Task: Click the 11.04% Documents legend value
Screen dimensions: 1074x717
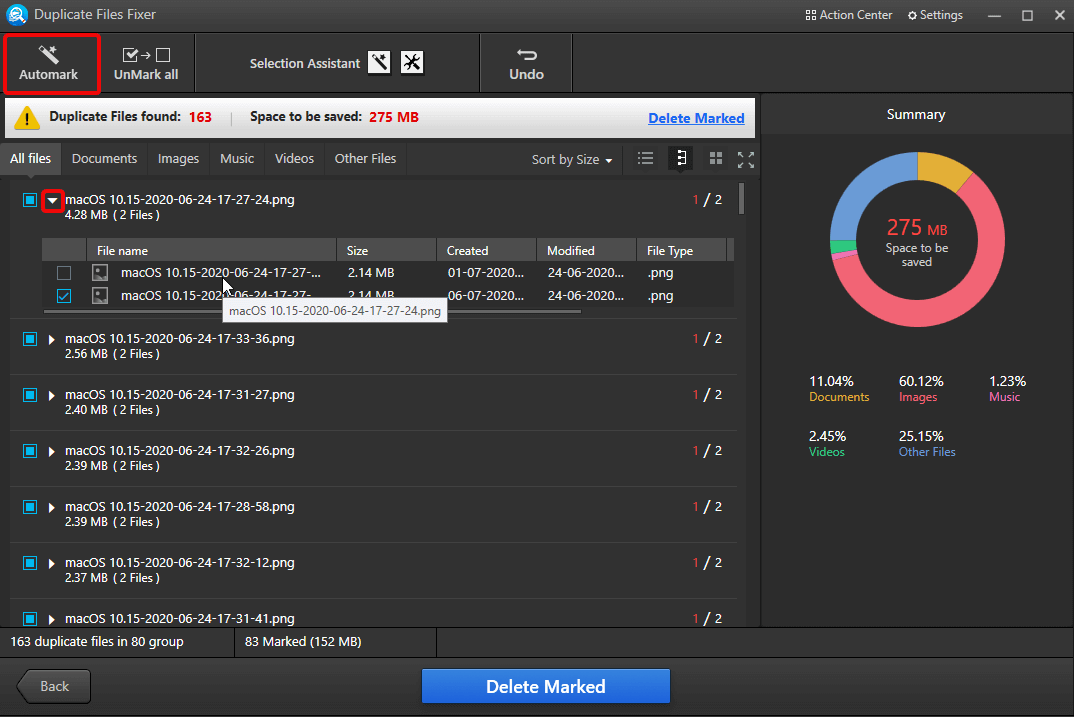Action: coord(831,381)
